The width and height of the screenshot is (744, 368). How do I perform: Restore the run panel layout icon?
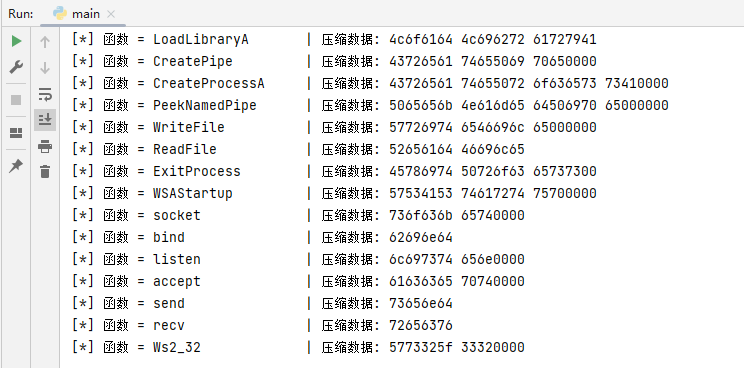[x=16, y=133]
